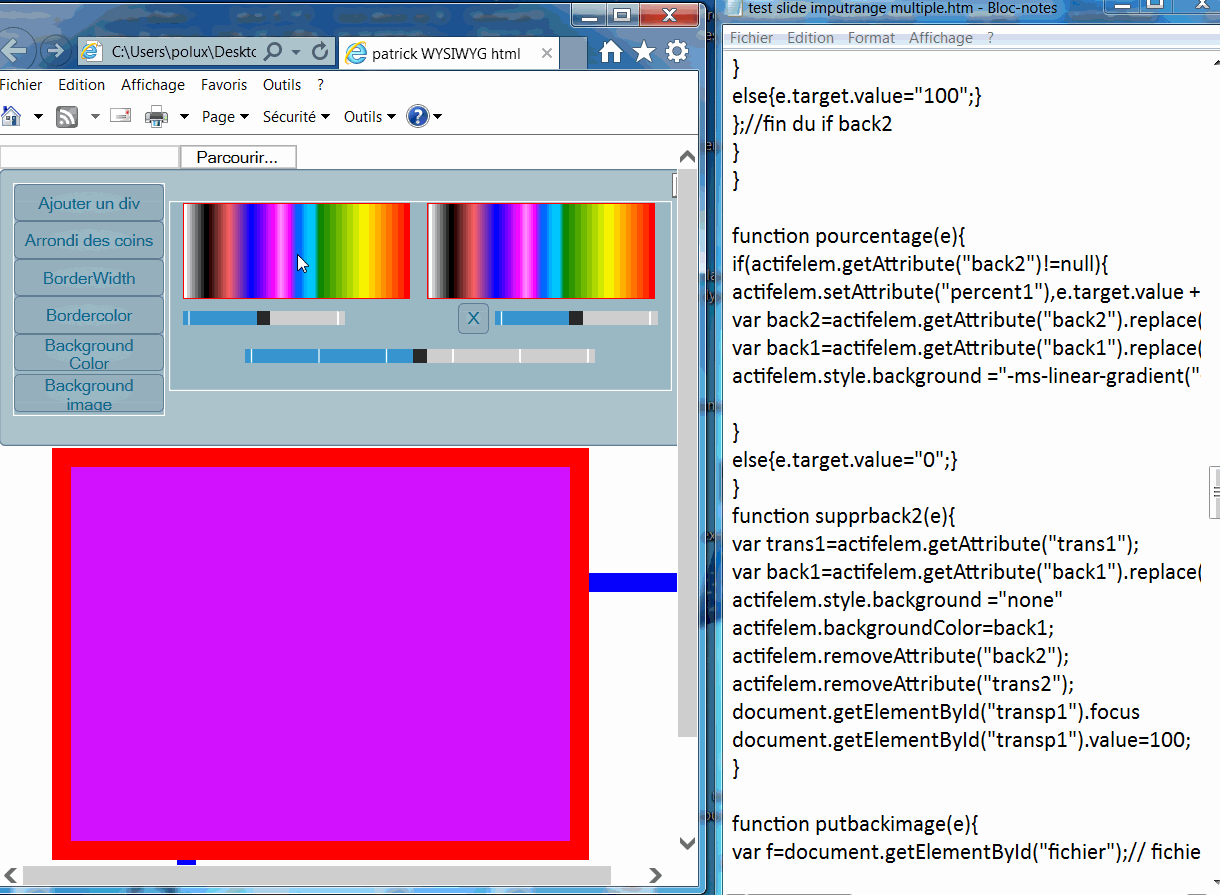Open Favoris menu in Internet Explorer
The height and width of the screenshot is (895, 1220).
pos(224,85)
